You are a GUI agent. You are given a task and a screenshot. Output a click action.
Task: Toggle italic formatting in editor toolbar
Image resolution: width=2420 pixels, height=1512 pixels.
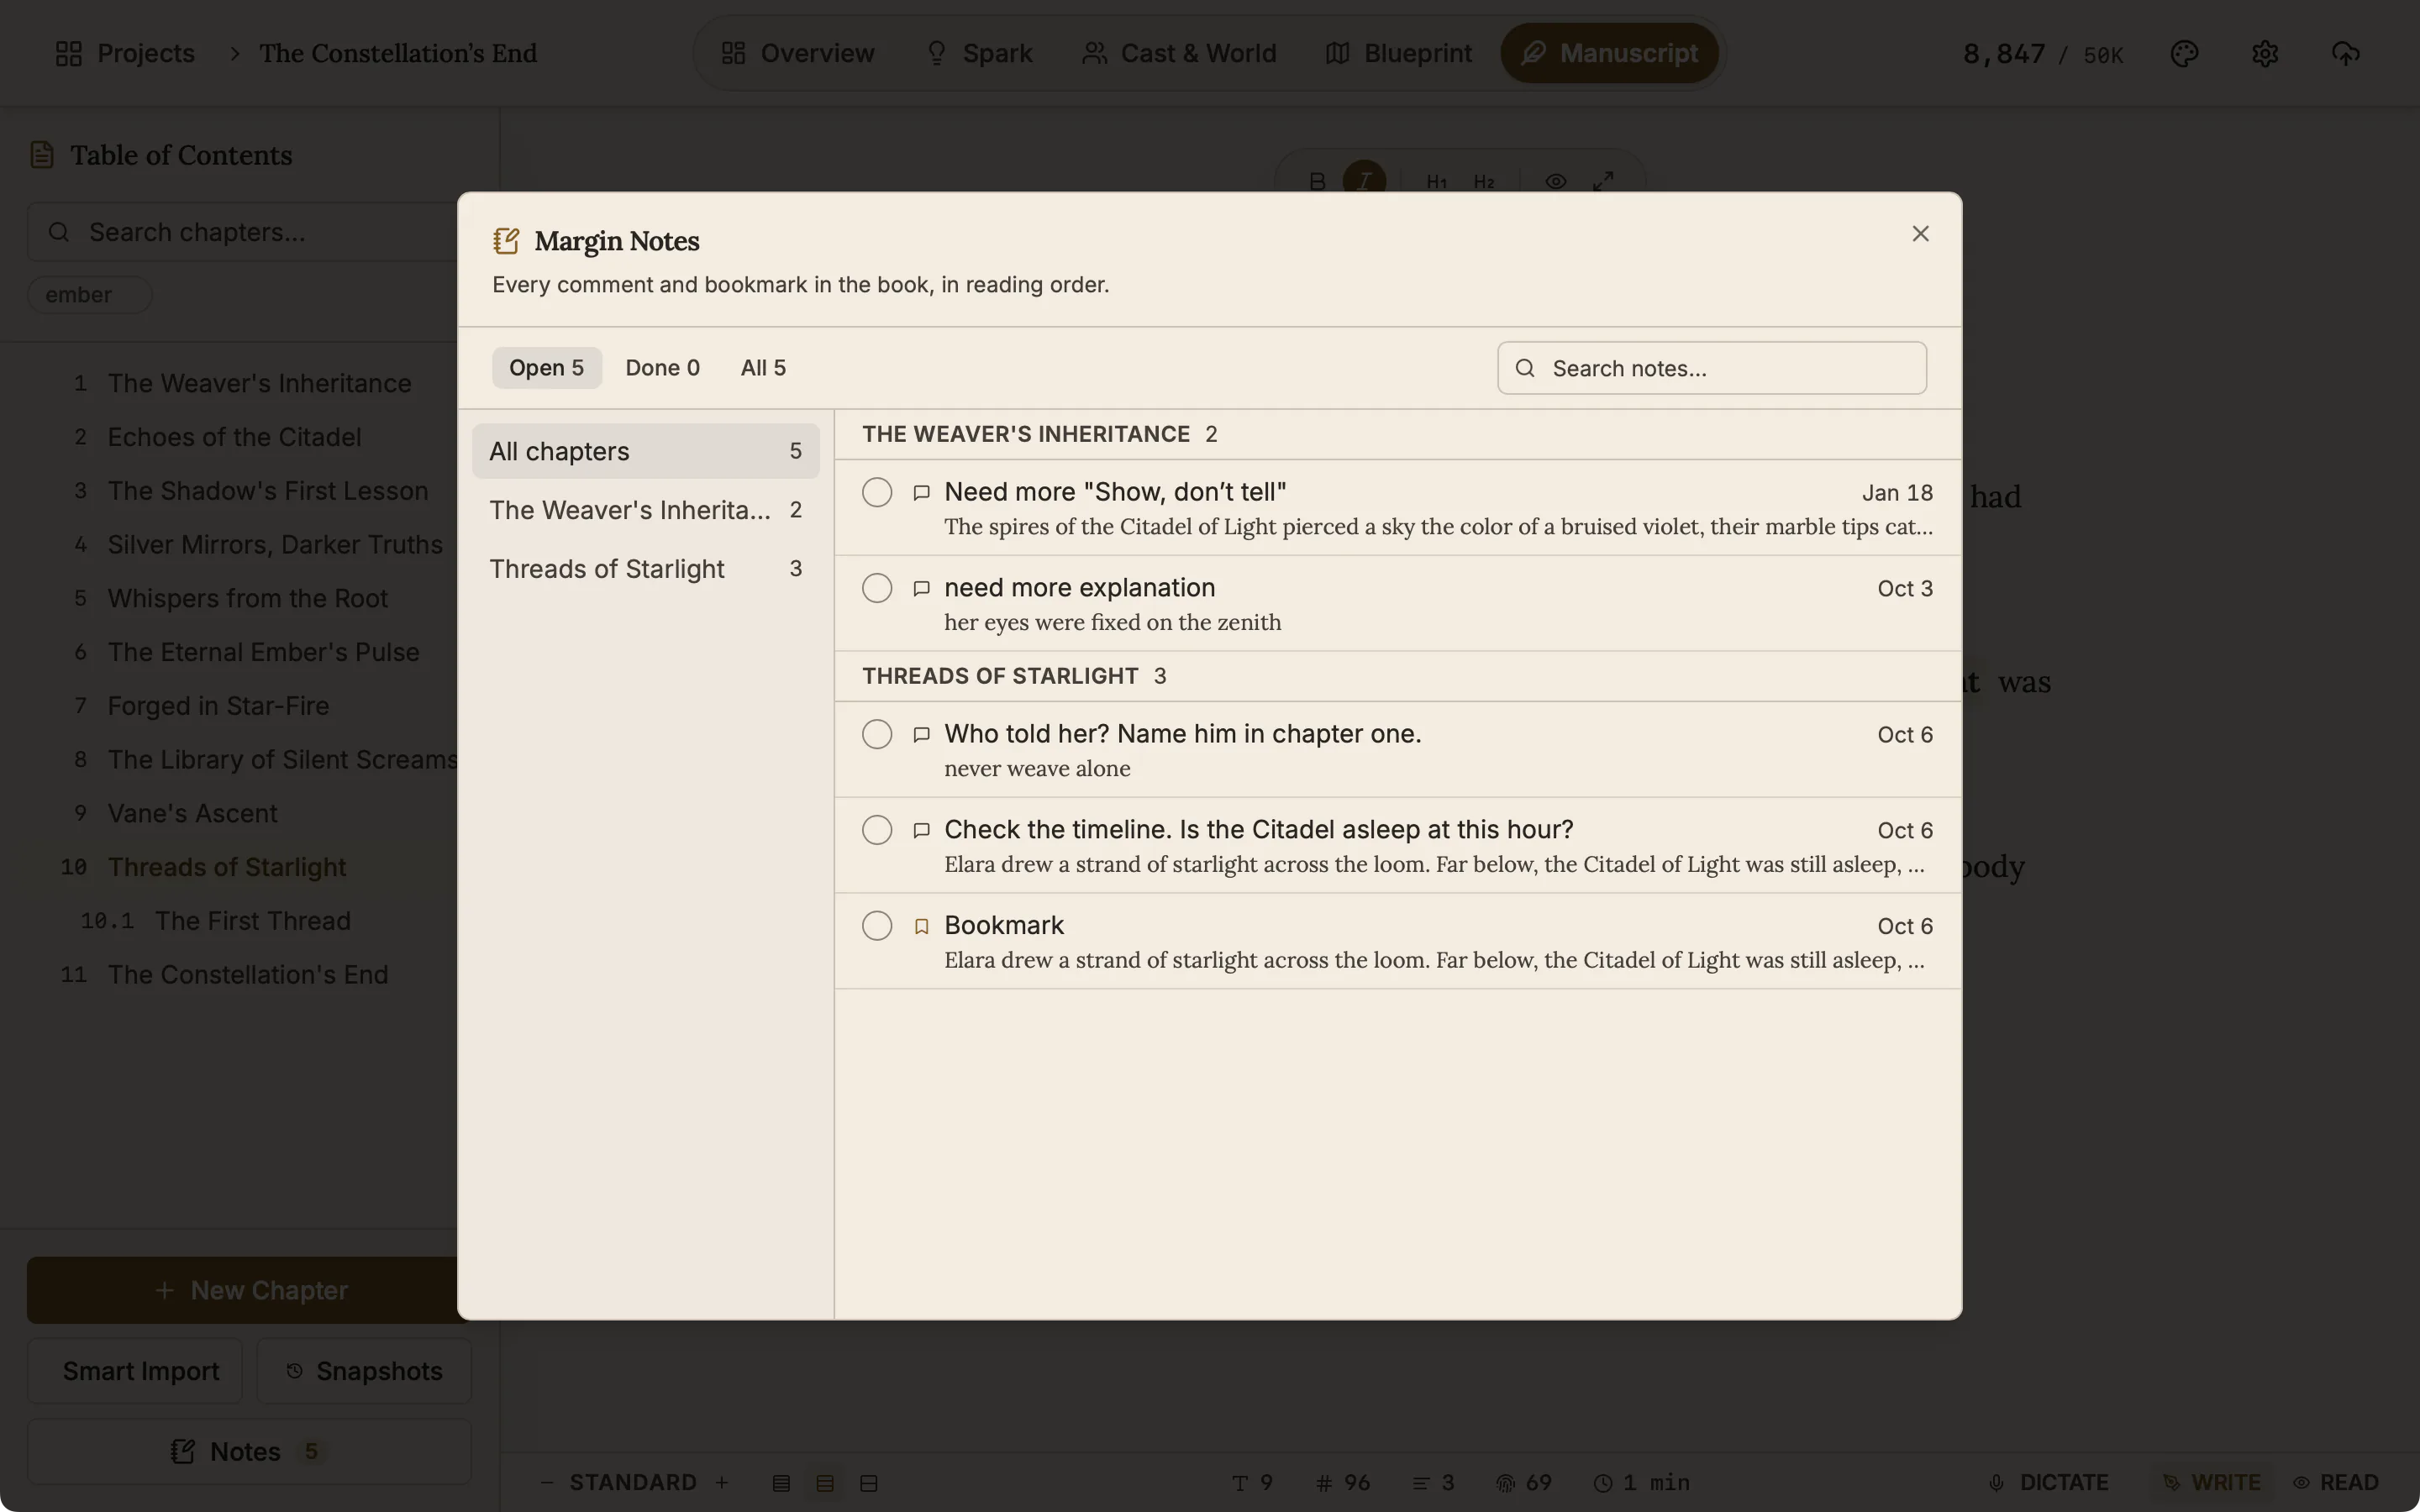[1364, 181]
